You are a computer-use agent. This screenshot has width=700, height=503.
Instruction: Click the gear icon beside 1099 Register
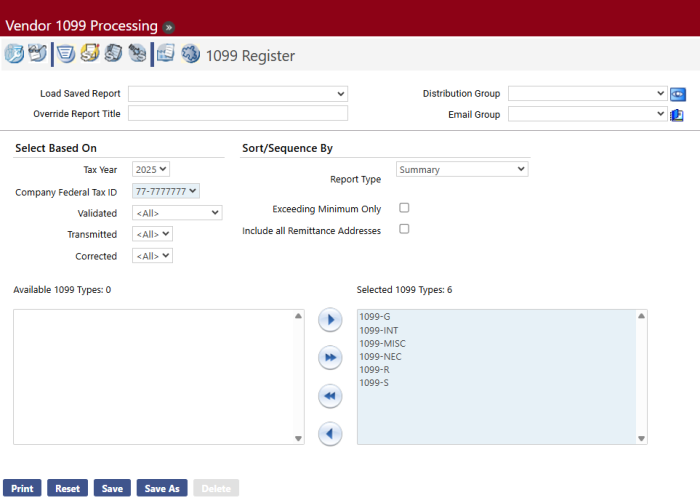click(x=190, y=55)
